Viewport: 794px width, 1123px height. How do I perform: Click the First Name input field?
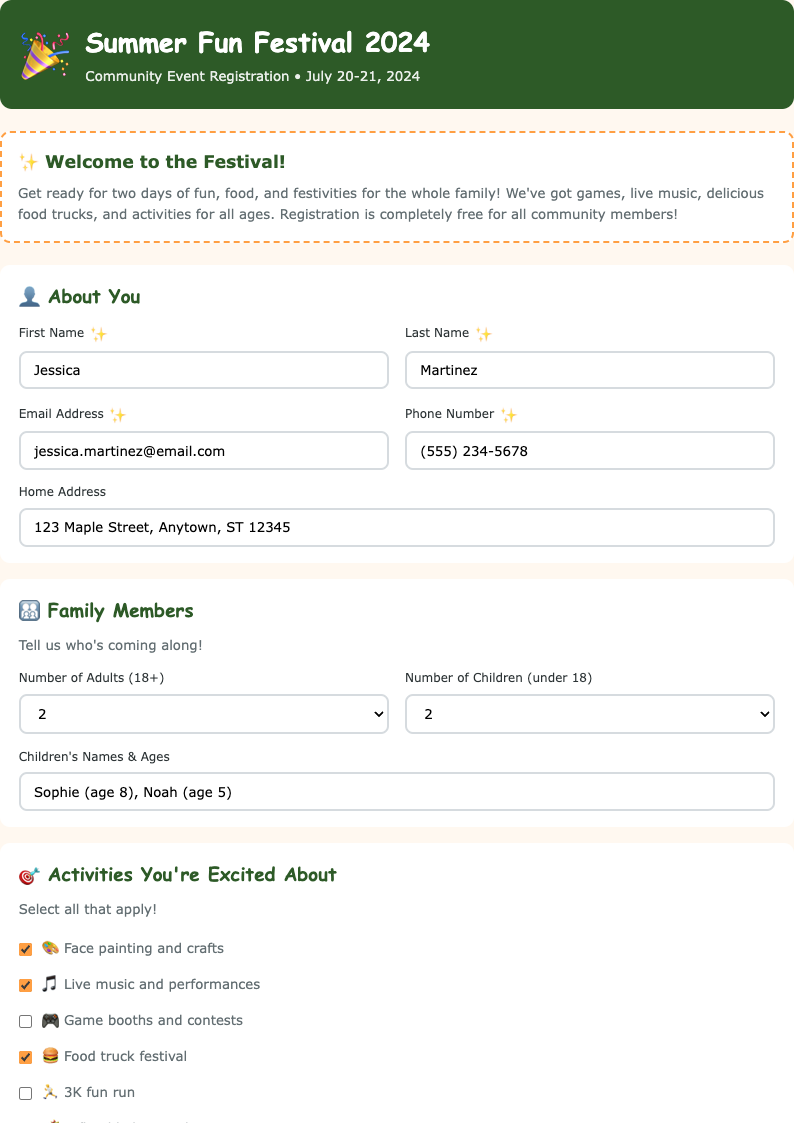pyautogui.click(x=204, y=370)
